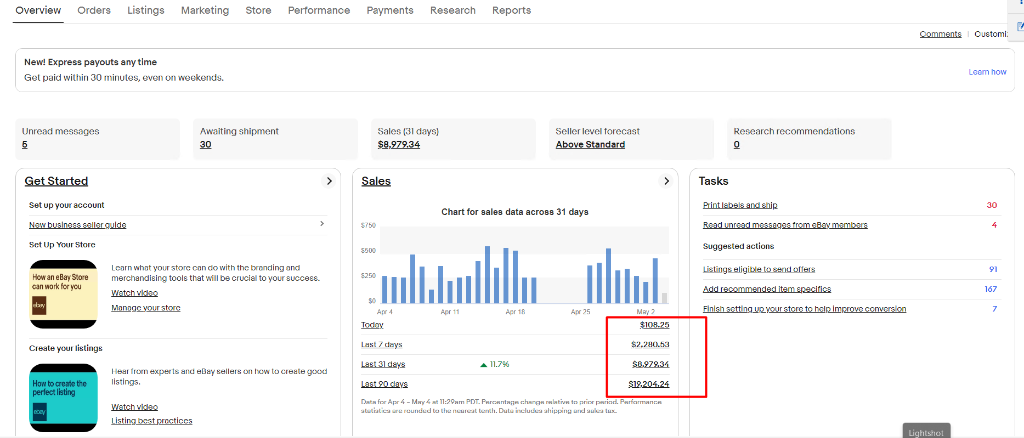Open $8,979.34 in Last 31 days row
Screen dimensions: 1024x438
coord(650,364)
